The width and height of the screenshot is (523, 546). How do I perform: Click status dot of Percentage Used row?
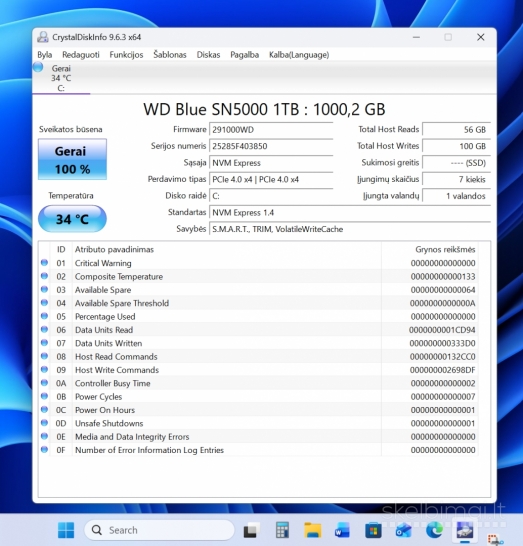point(44,316)
